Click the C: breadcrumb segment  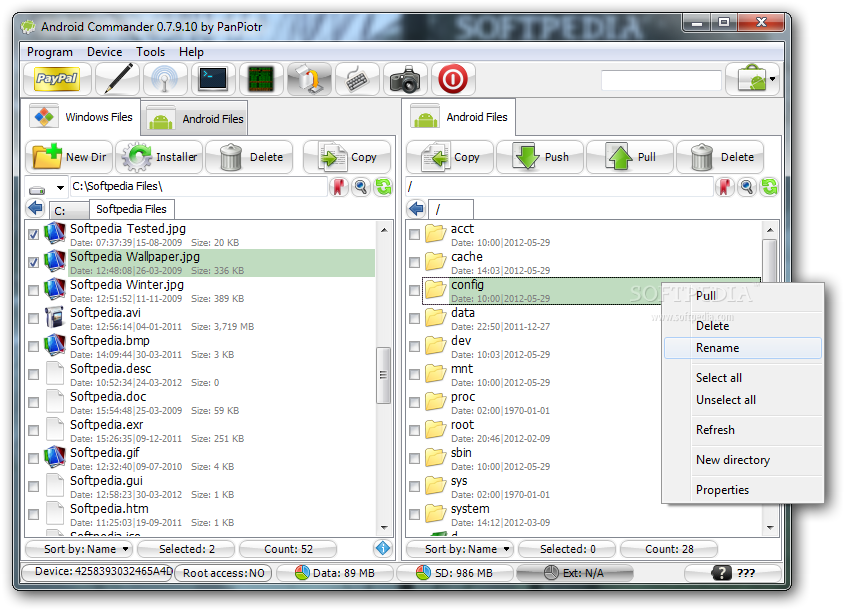click(x=70, y=211)
